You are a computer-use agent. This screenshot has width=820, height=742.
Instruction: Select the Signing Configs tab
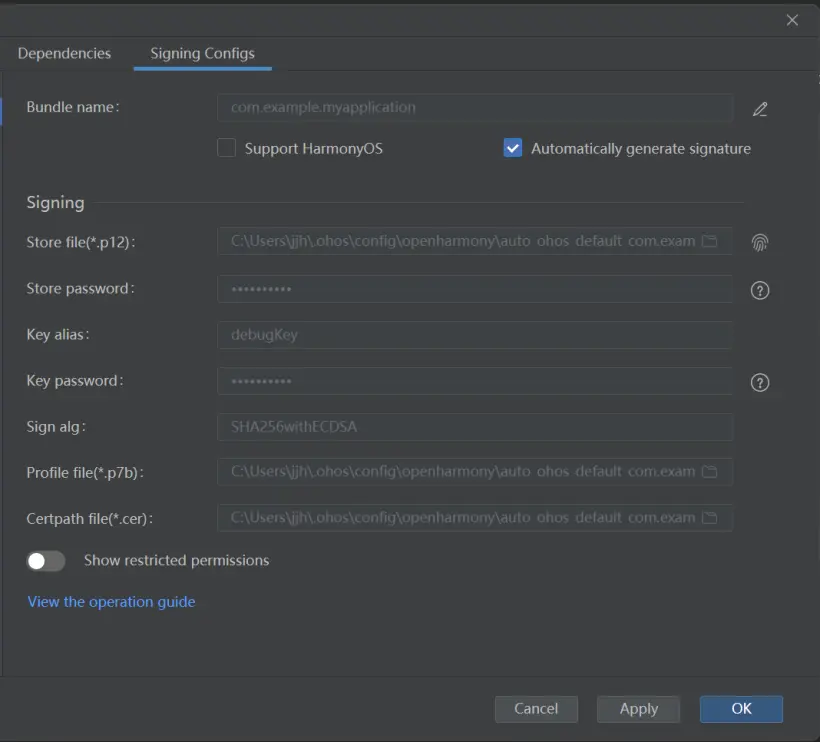pos(202,53)
